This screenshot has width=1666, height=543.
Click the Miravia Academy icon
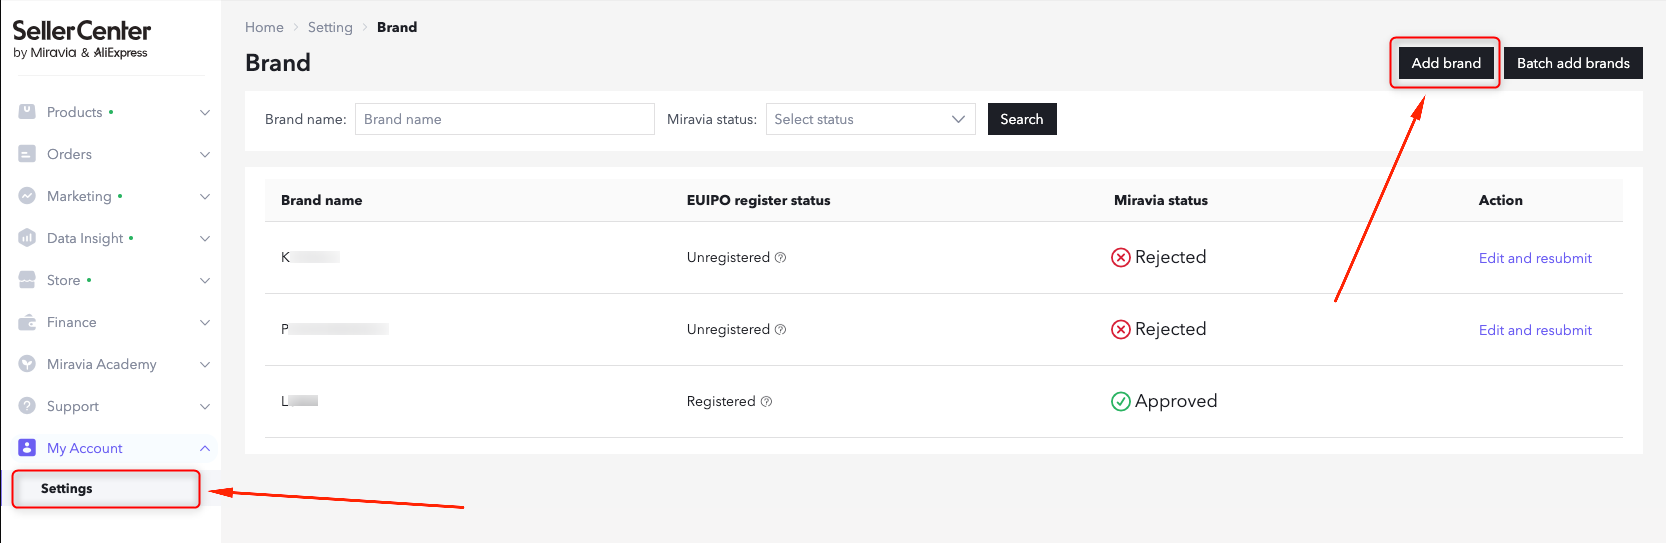tap(27, 364)
